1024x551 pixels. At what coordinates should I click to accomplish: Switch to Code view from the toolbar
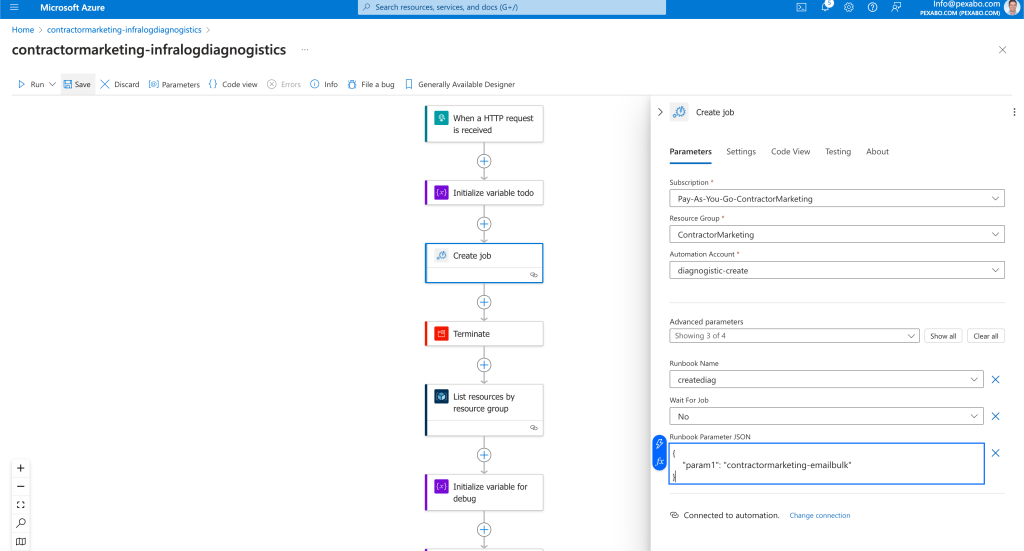point(233,84)
